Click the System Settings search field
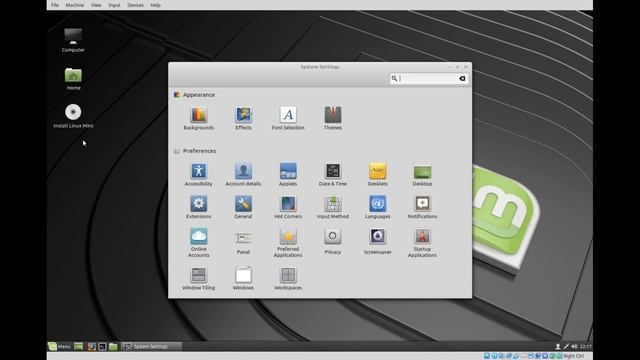 pos(429,78)
